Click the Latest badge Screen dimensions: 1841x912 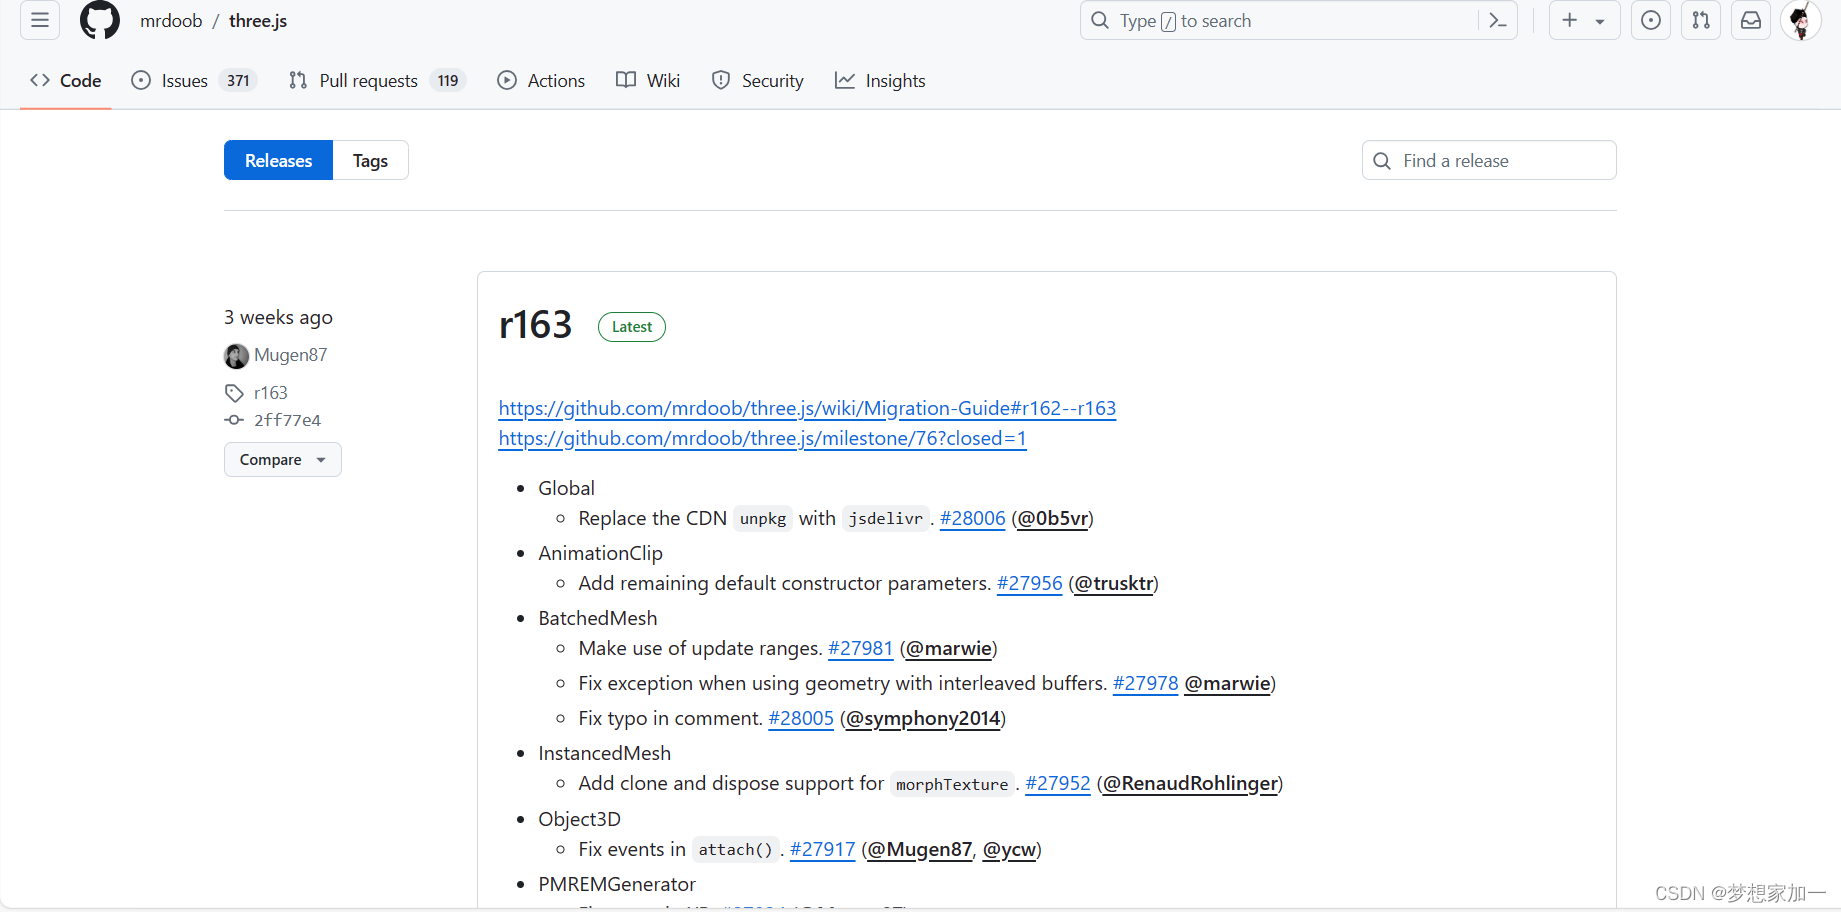[x=632, y=327]
